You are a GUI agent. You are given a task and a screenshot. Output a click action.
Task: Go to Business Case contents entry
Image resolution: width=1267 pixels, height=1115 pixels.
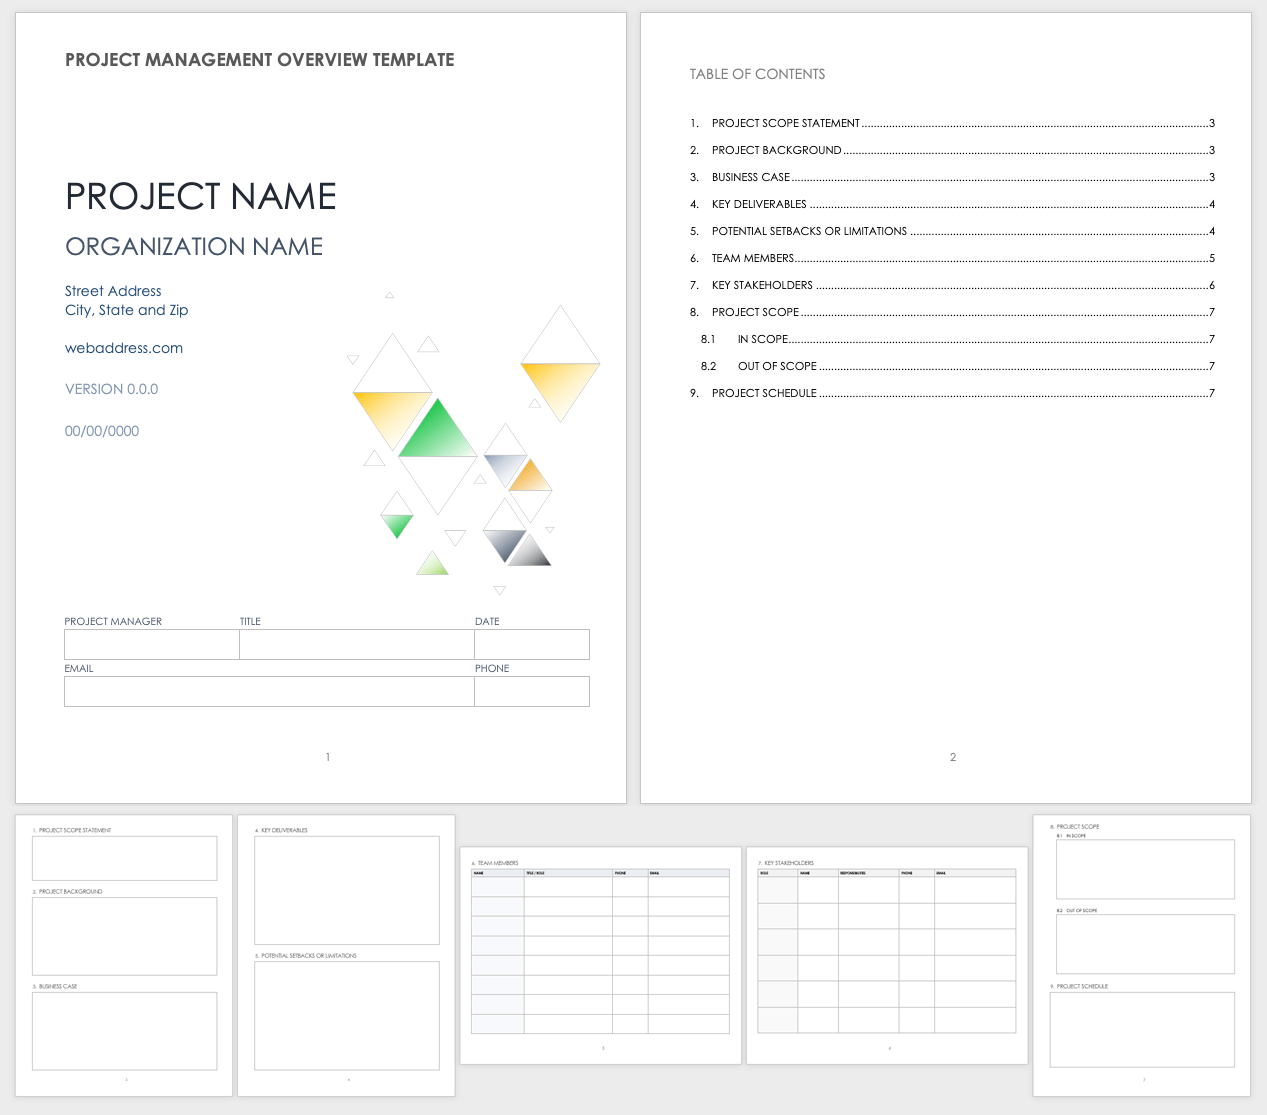point(750,177)
